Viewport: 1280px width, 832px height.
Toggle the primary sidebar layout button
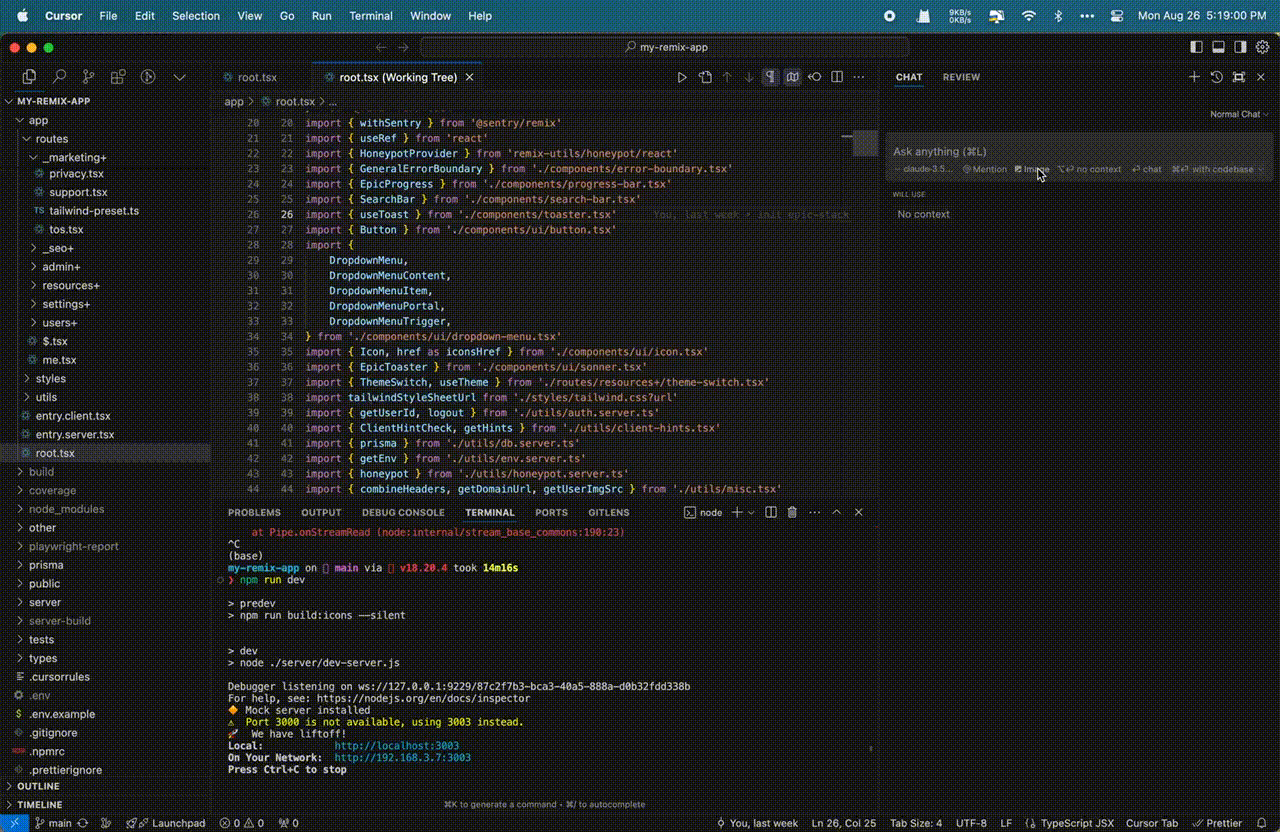pyautogui.click(x=1197, y=47)
